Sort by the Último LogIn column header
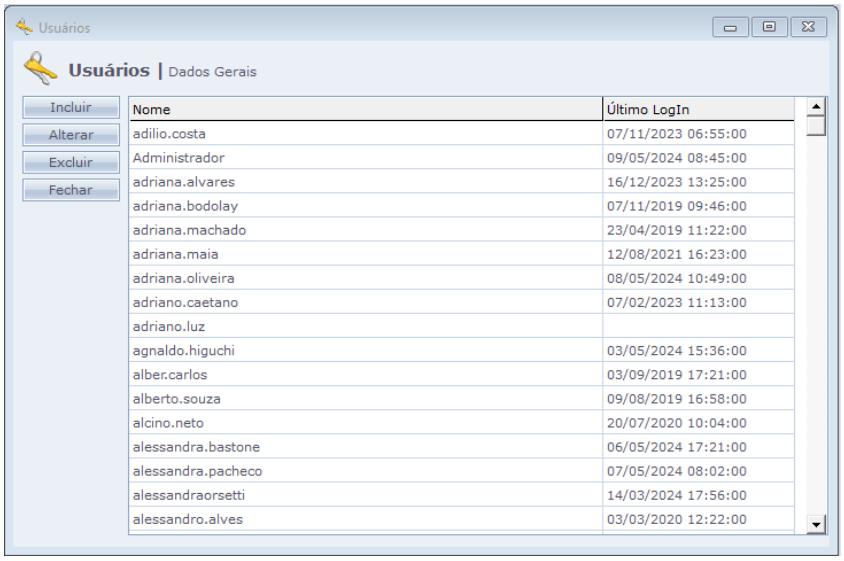 click(x=698, y=109)
